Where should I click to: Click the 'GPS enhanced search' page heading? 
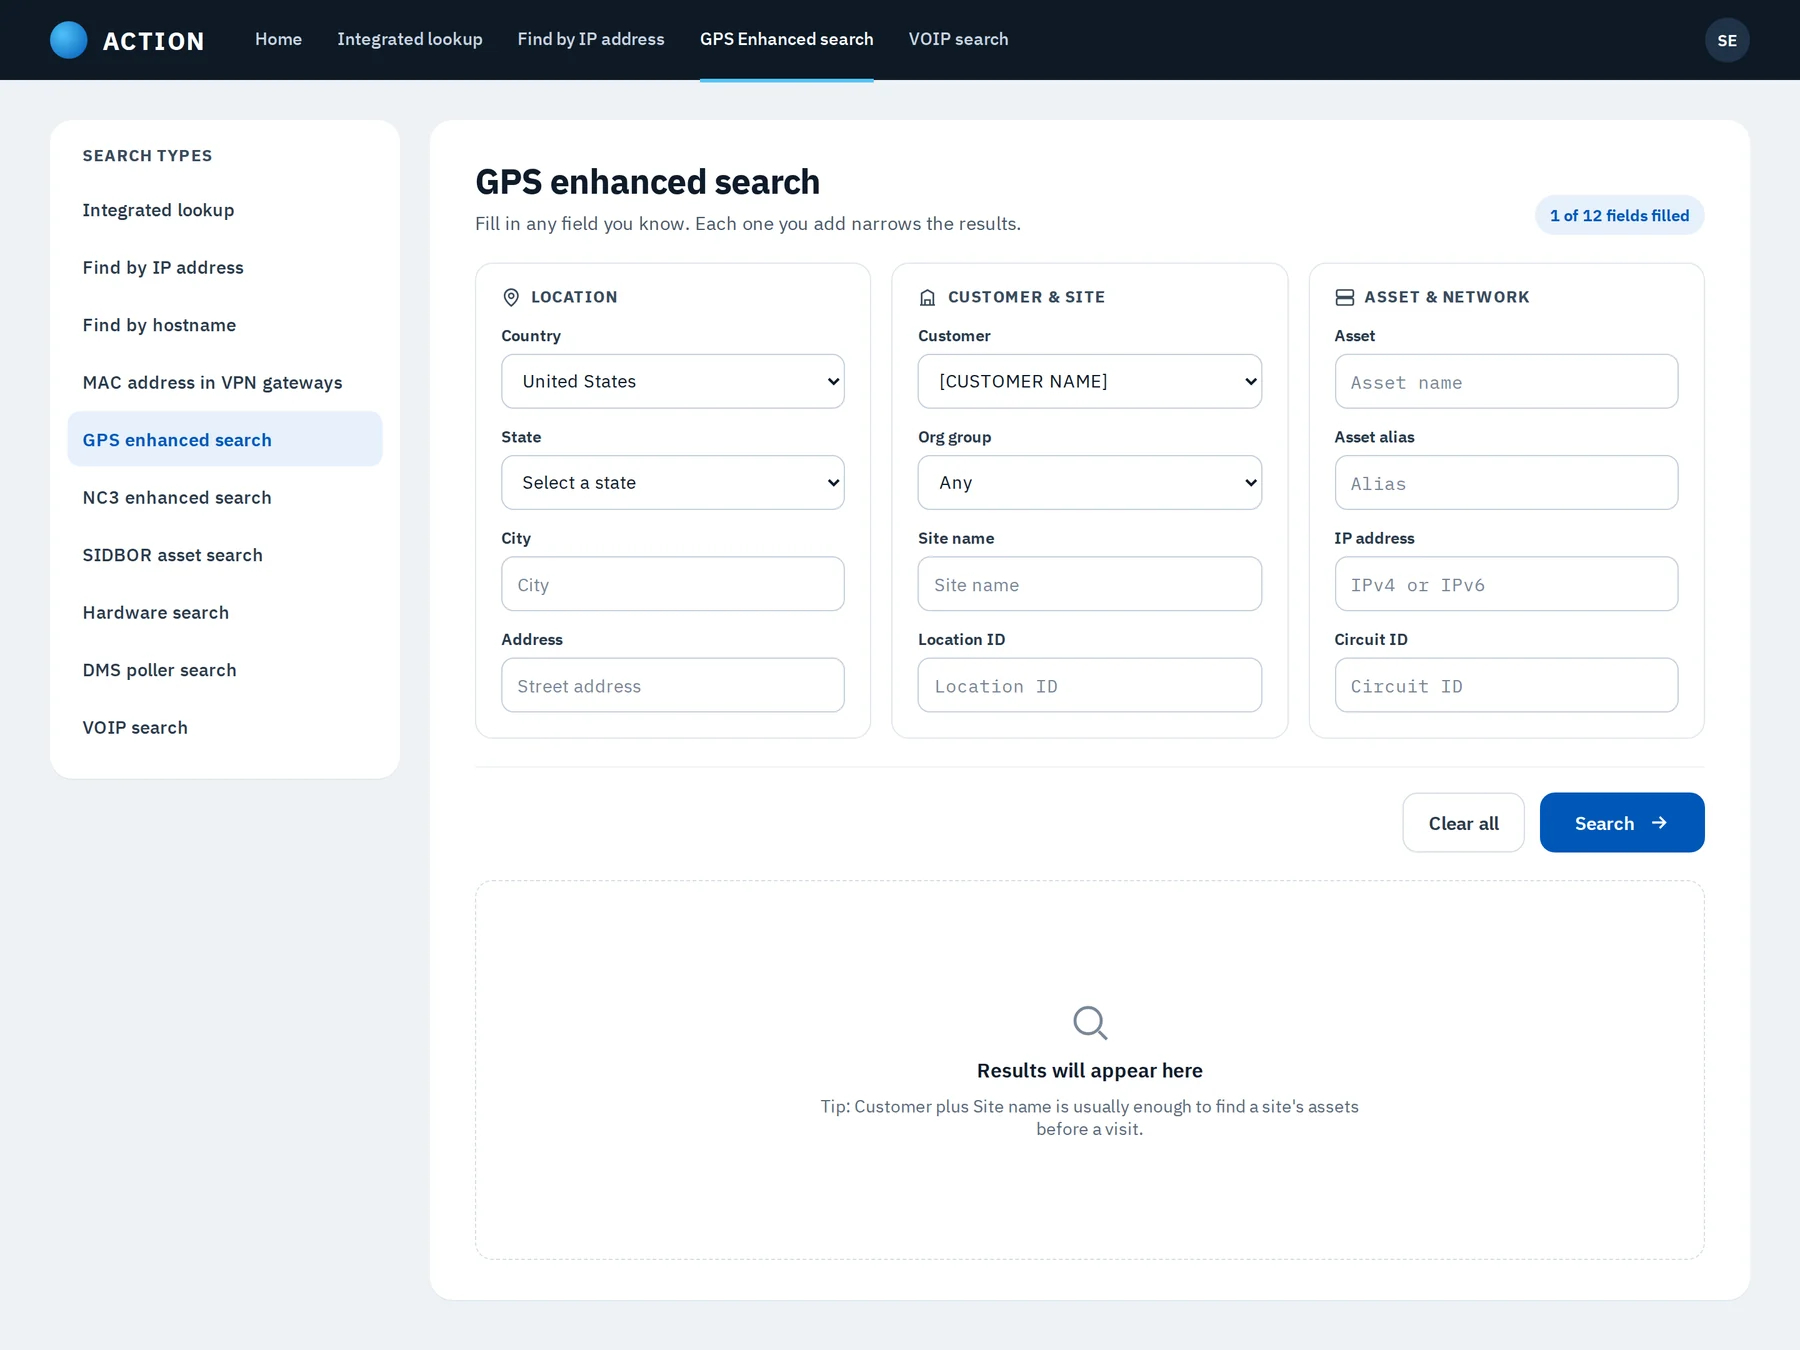tap(648, 182)
